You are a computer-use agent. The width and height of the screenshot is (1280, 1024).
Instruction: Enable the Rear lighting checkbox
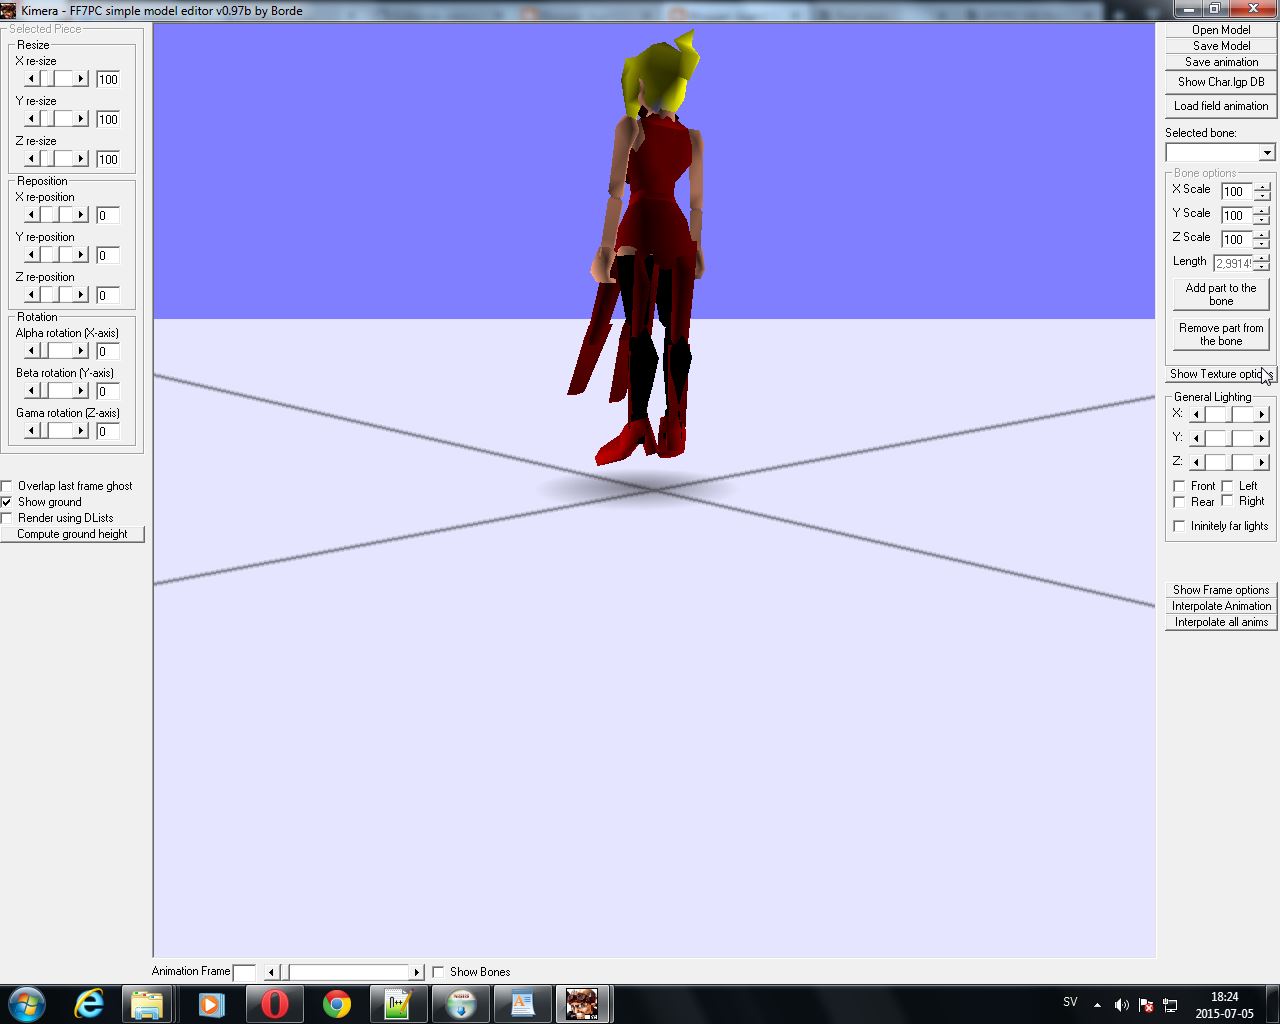click(1179, 502)
